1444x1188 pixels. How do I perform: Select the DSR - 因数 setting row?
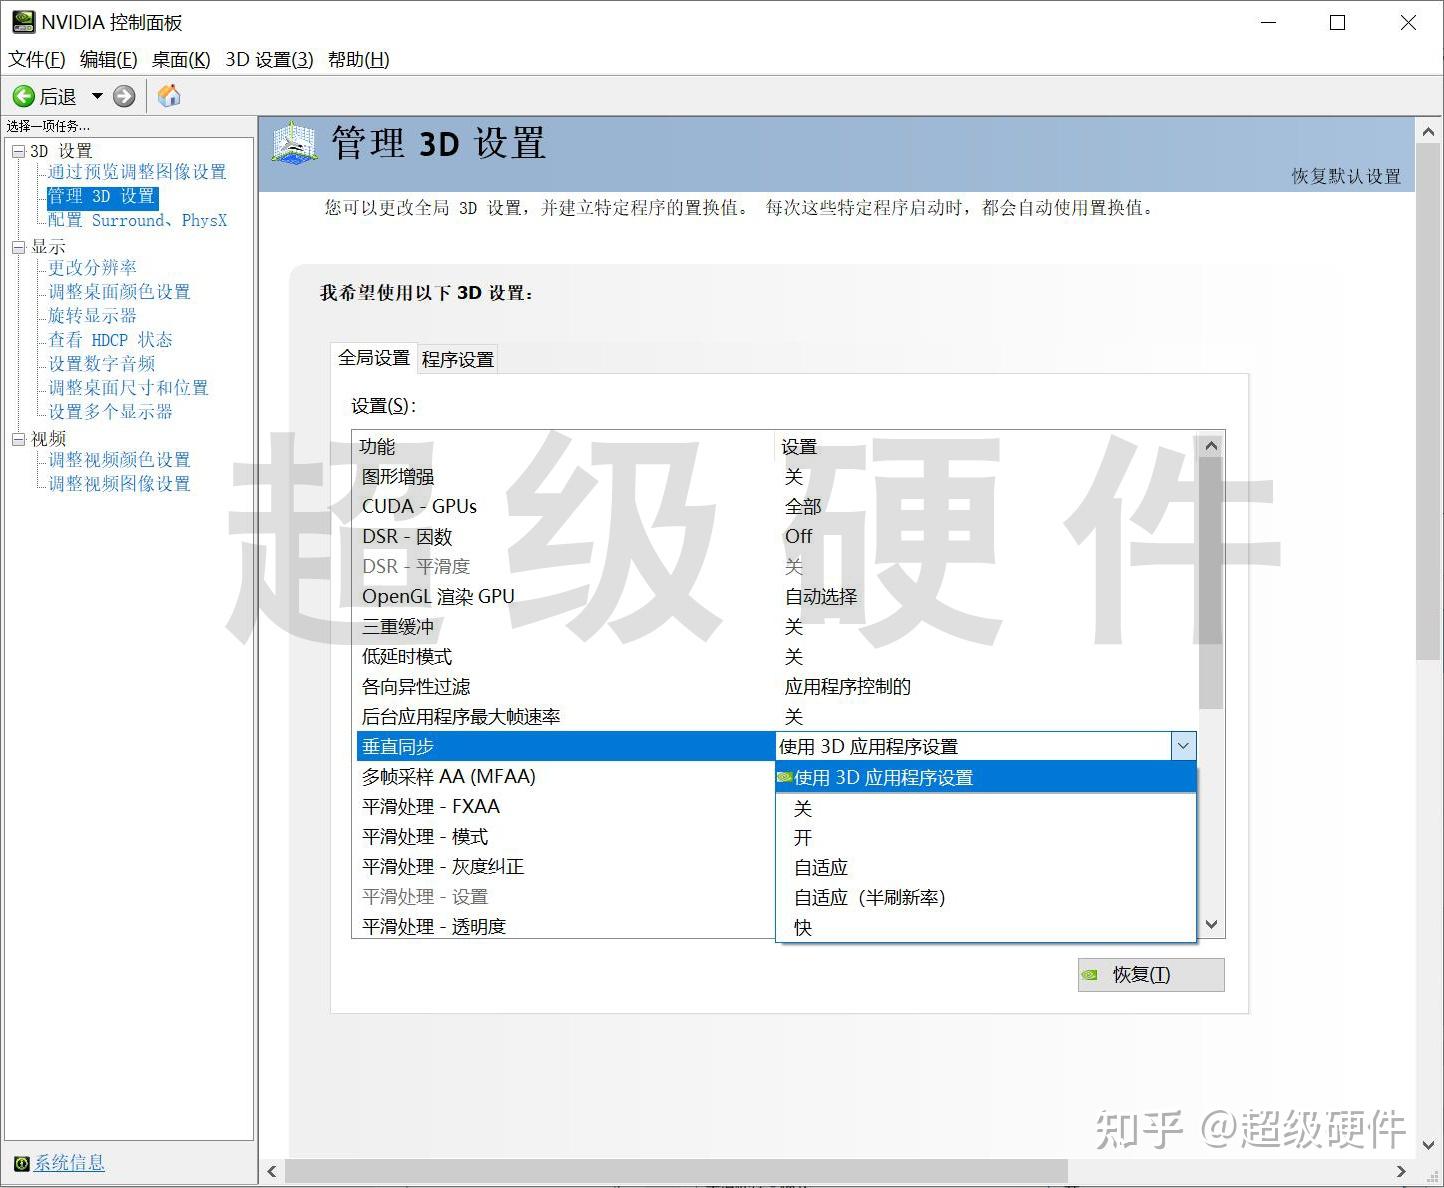(776, 537)
